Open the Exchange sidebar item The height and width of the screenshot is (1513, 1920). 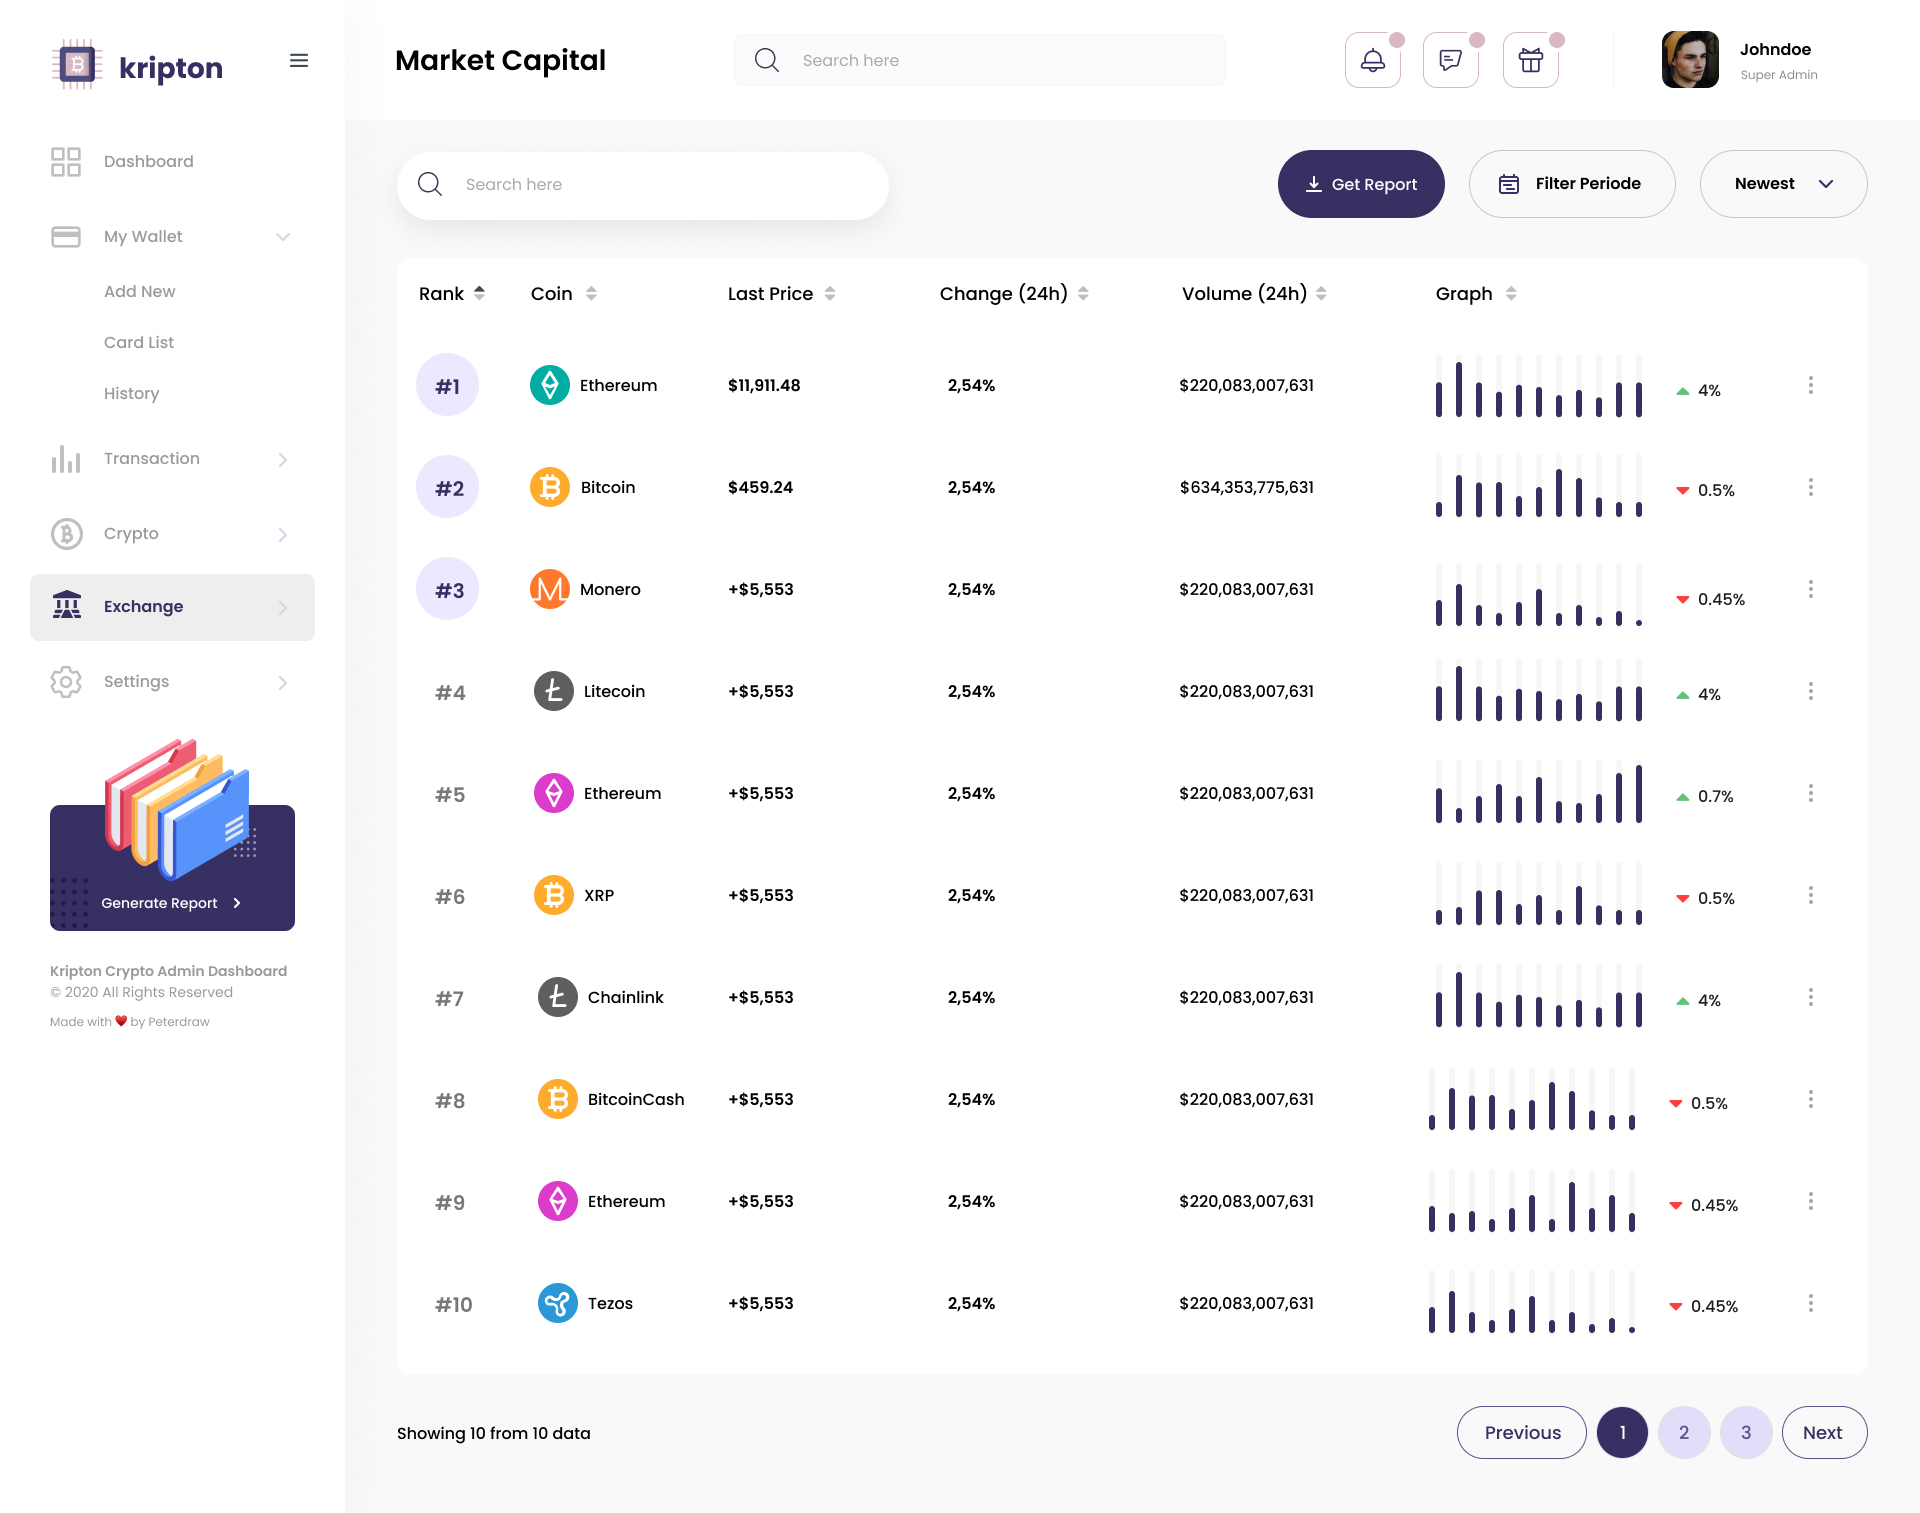(x=172, y=607)
